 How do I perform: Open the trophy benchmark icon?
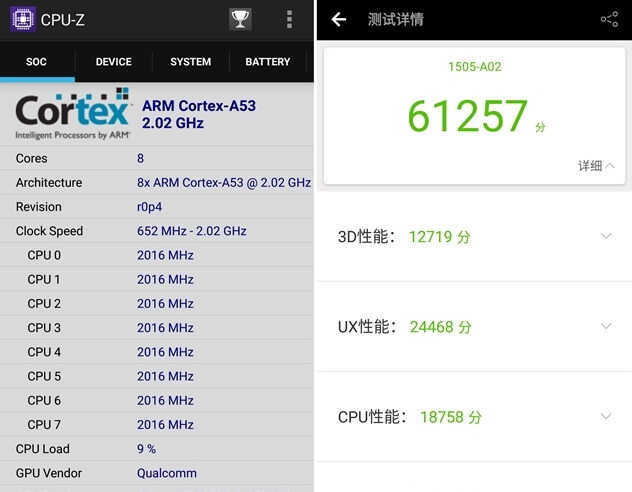240,19
